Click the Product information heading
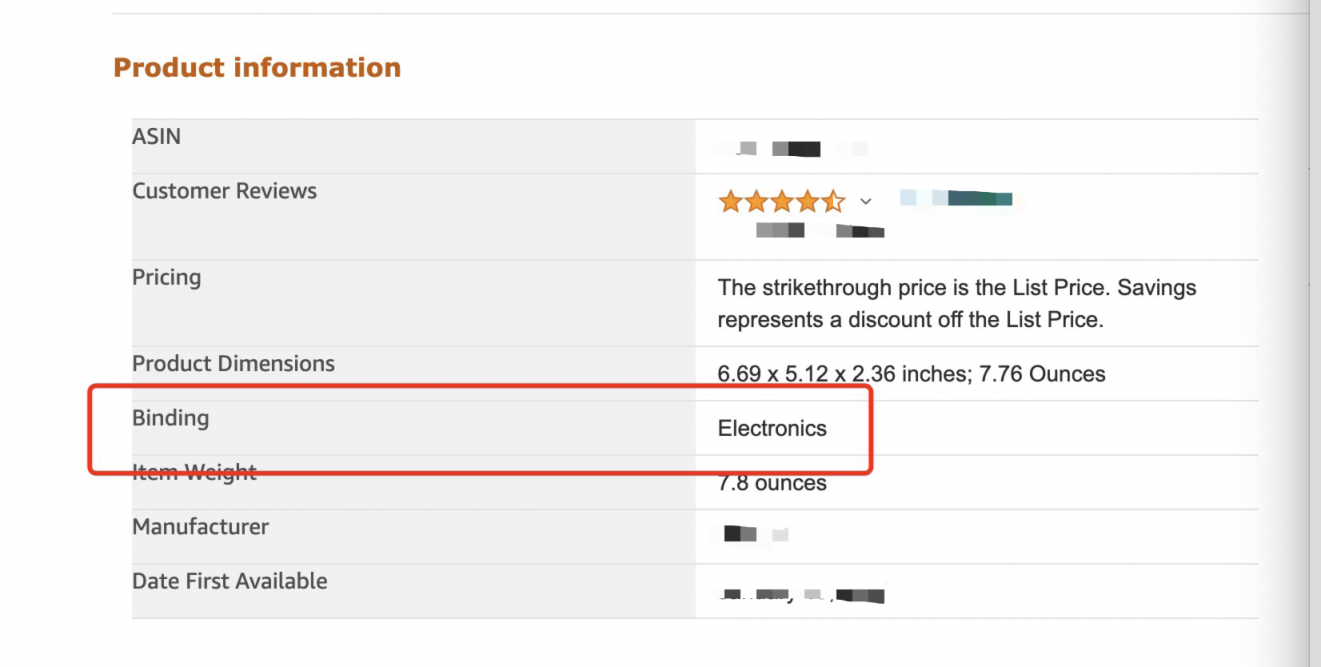 pyautogui.click(x=257, y=68)
